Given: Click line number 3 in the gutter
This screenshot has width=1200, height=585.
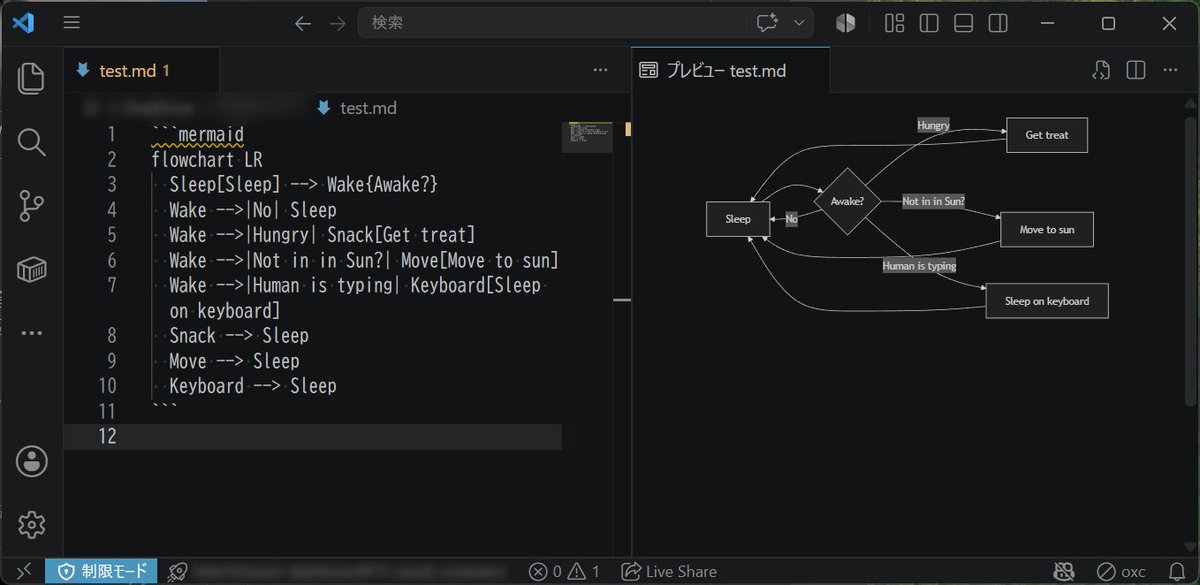Looking at the screenshot, I should [111, 185].
